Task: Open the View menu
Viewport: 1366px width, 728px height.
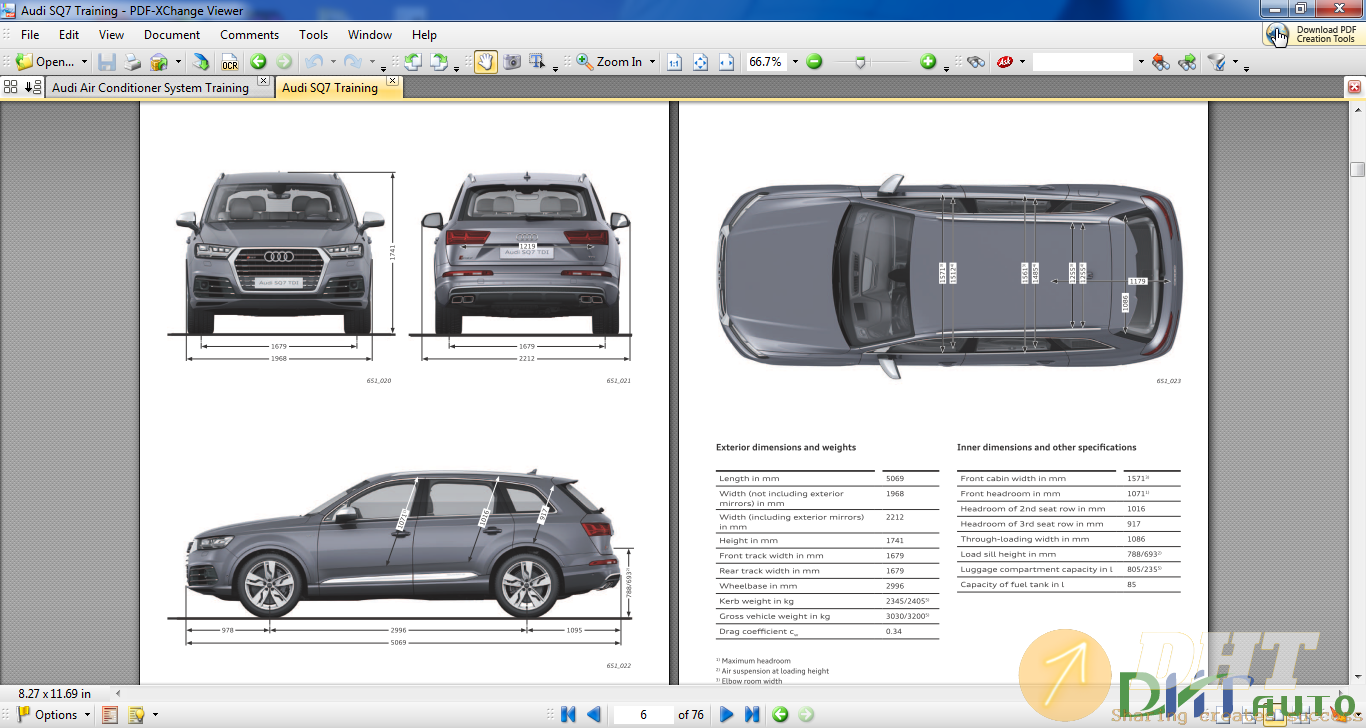Action: 111,34
